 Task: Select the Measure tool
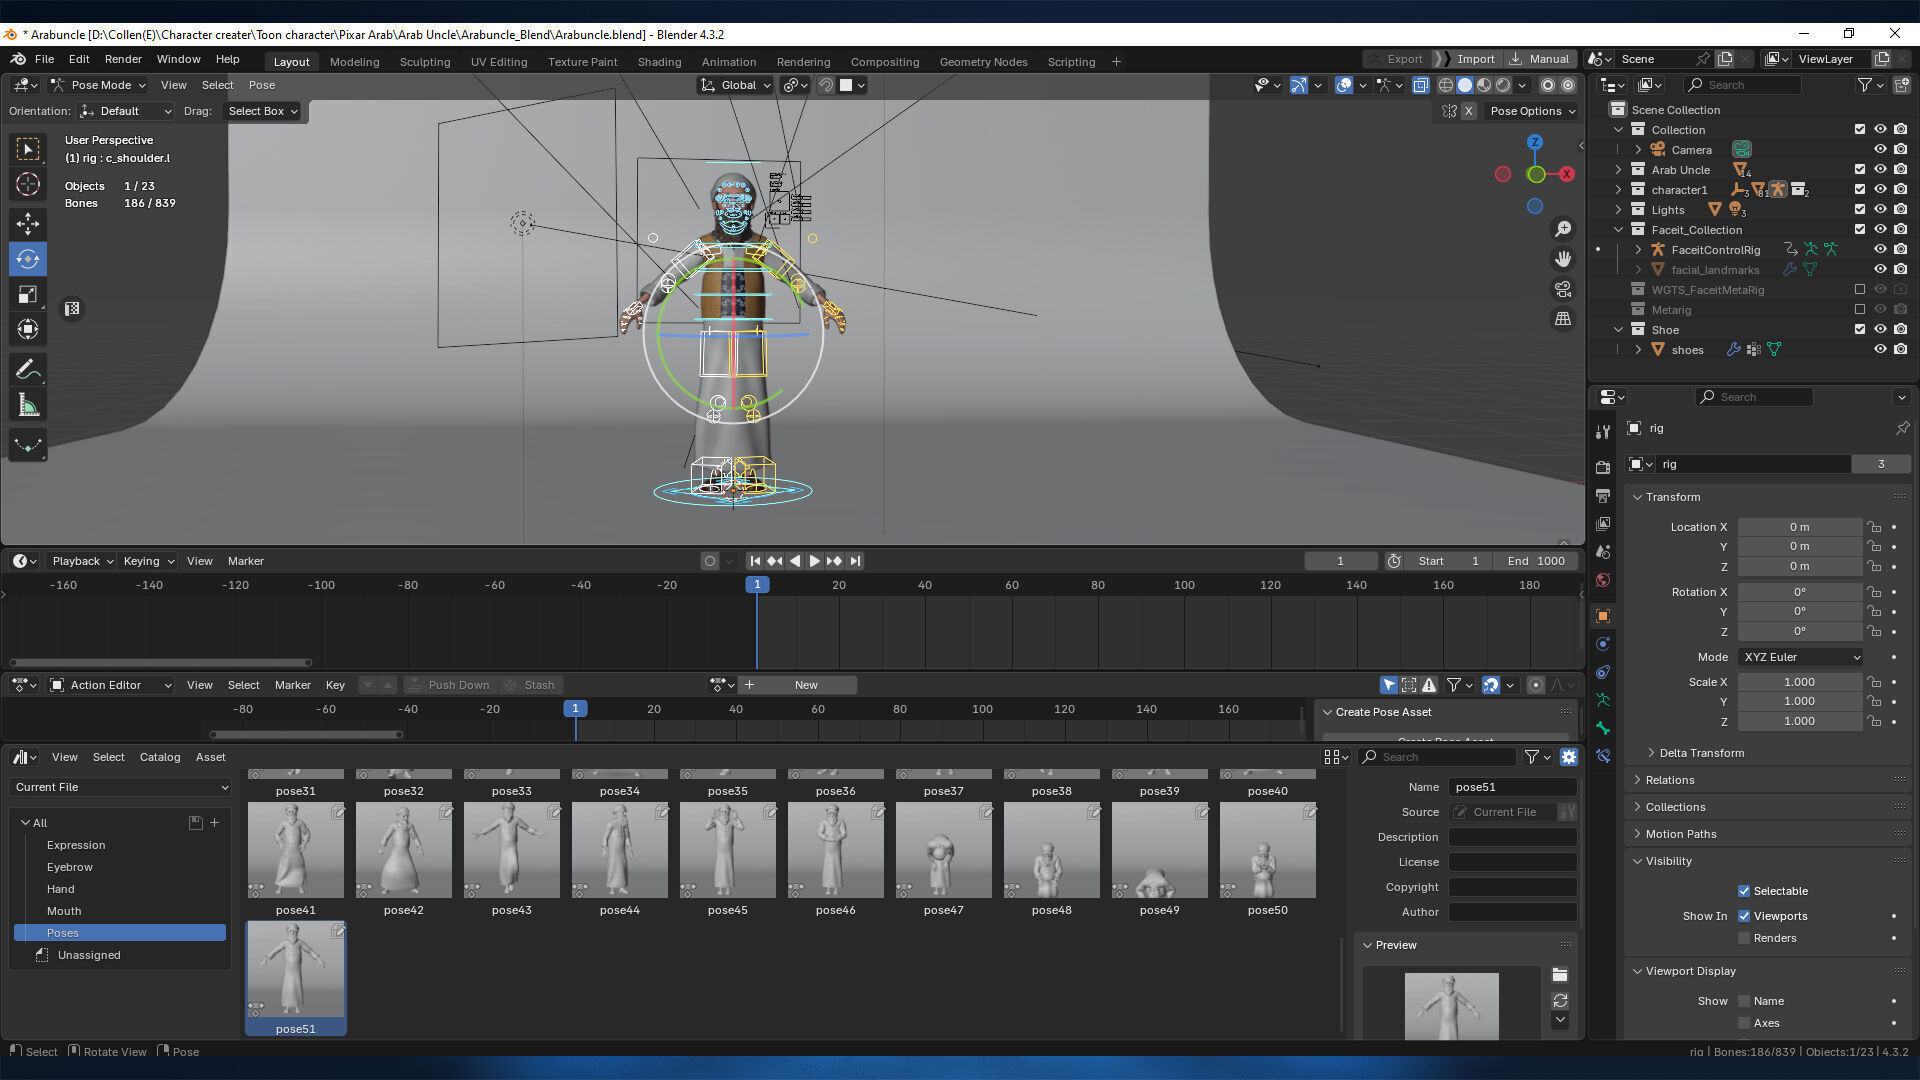[x=28, y=405]
